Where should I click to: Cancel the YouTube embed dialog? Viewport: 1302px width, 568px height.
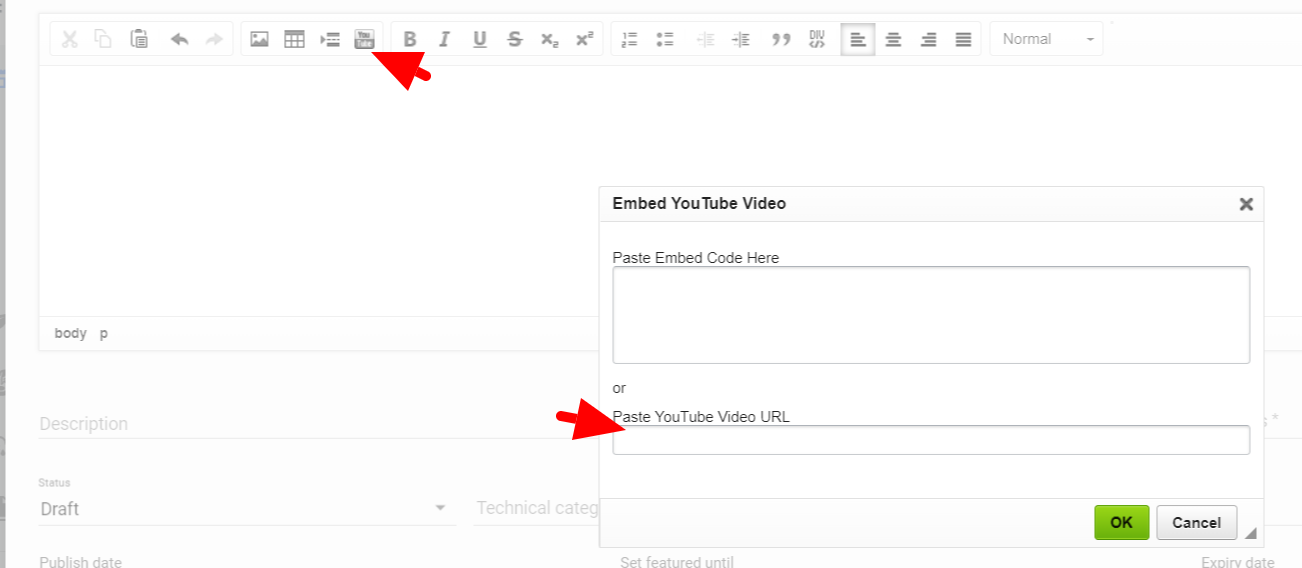(x=1197, y=522)
